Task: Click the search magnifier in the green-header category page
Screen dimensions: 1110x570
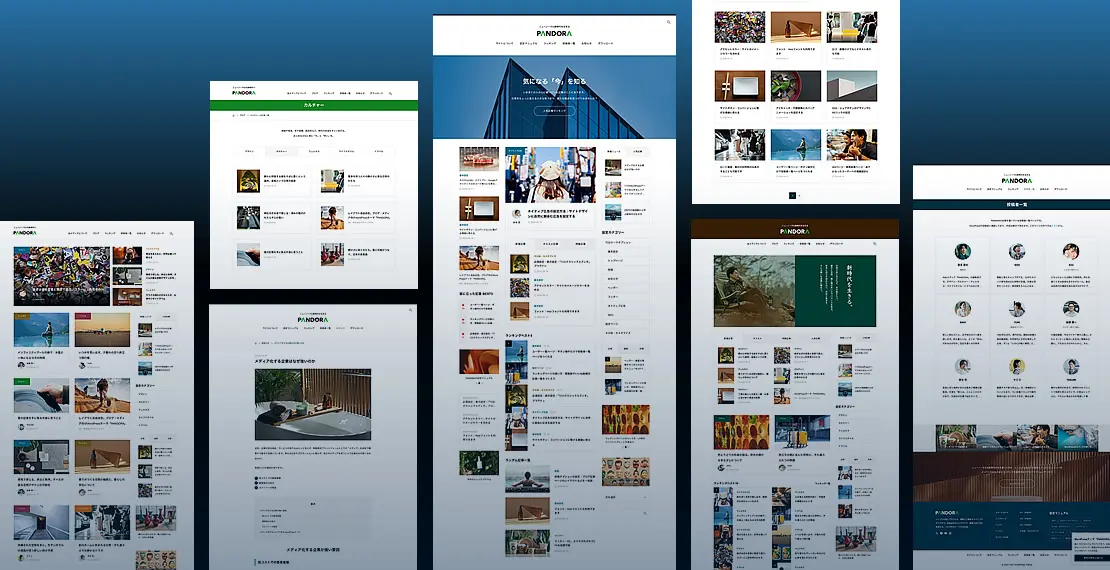Action: (x=390, y=92)
